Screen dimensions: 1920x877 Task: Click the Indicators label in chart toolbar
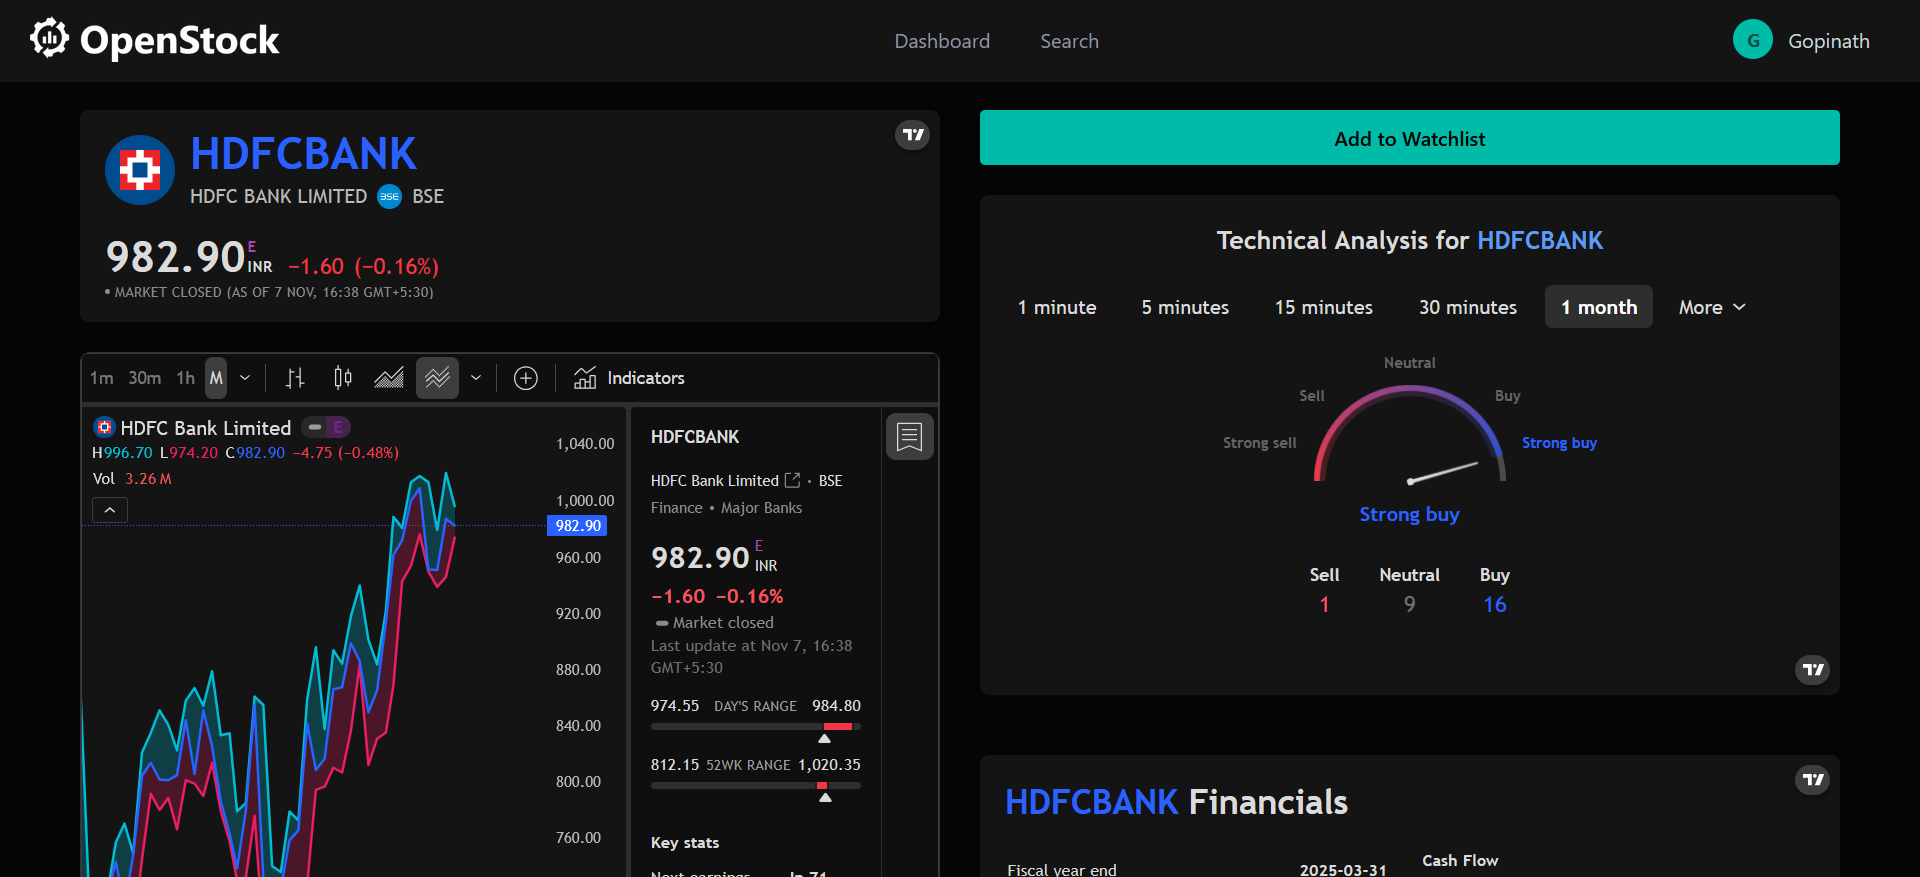click(x=646, y=378)
